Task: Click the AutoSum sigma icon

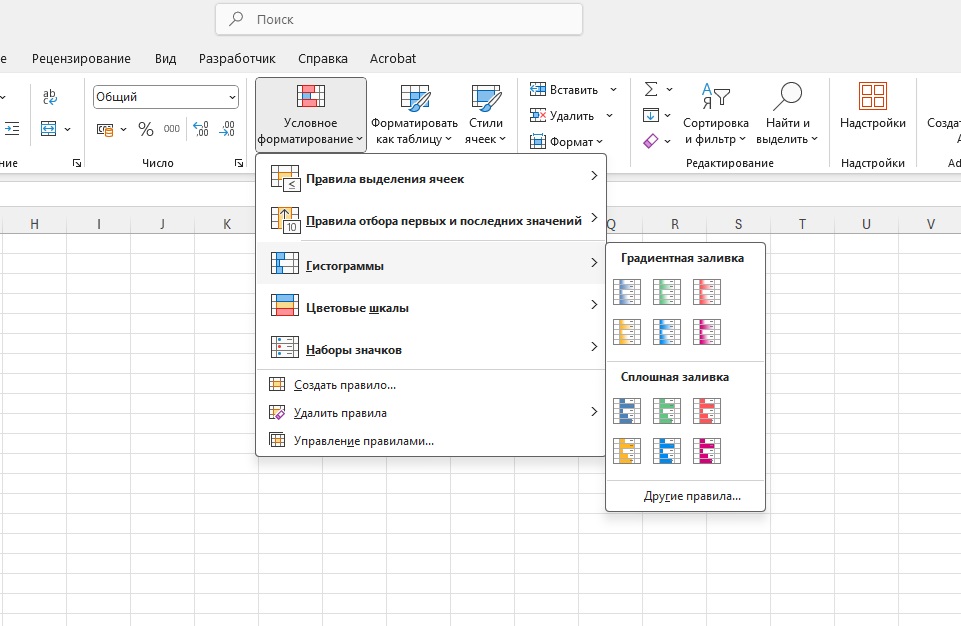Action: (x=651, y=90)
